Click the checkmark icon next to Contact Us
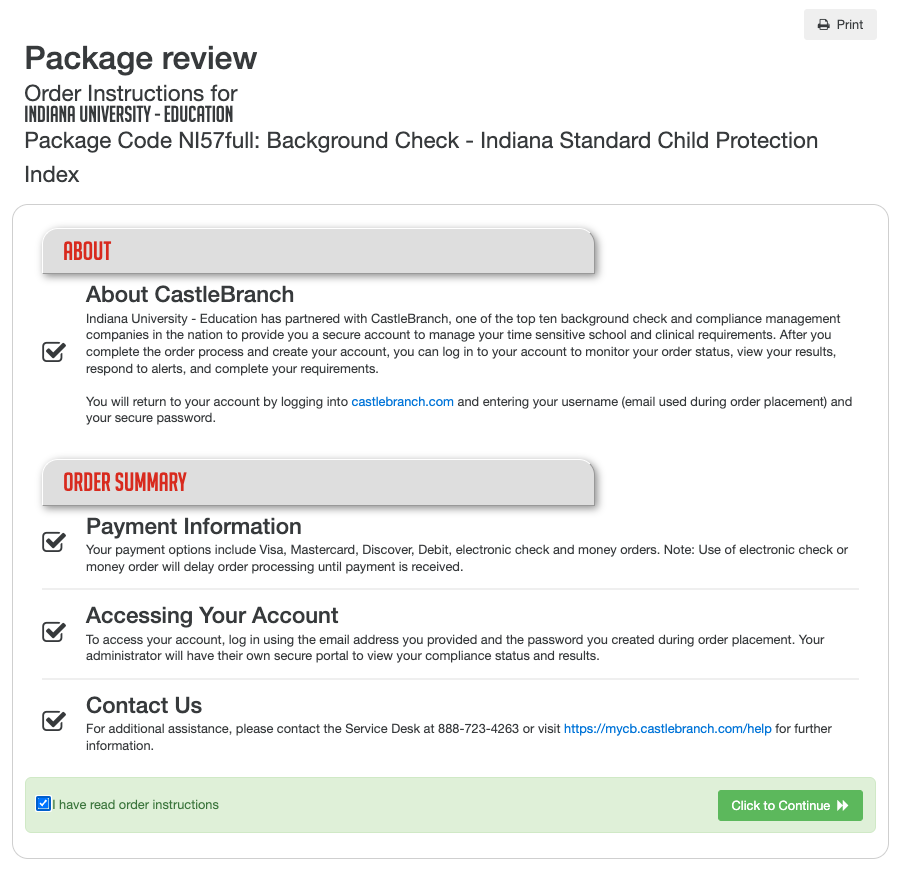The image size is (899, 872). tap(53, 721)
